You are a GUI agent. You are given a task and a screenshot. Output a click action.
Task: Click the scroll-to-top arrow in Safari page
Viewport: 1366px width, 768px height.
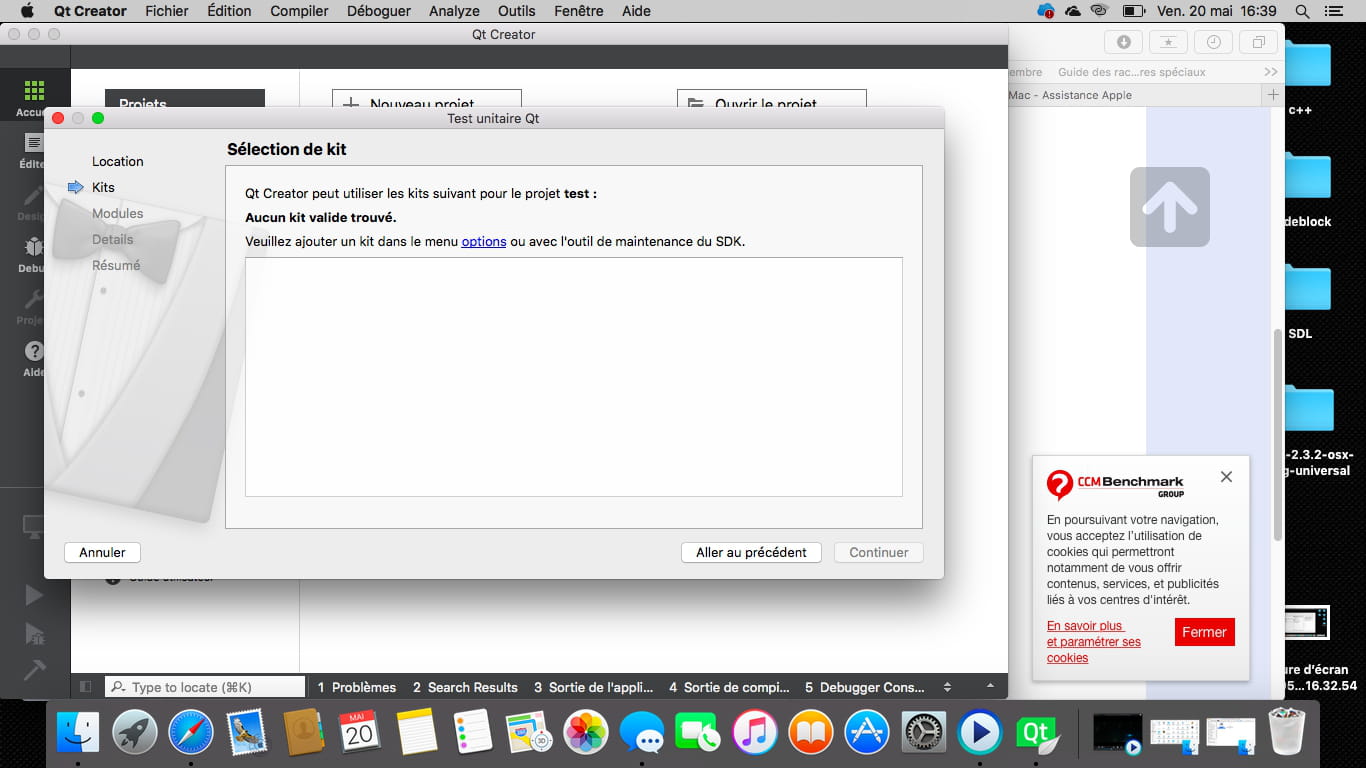(x=1170, y=207)
